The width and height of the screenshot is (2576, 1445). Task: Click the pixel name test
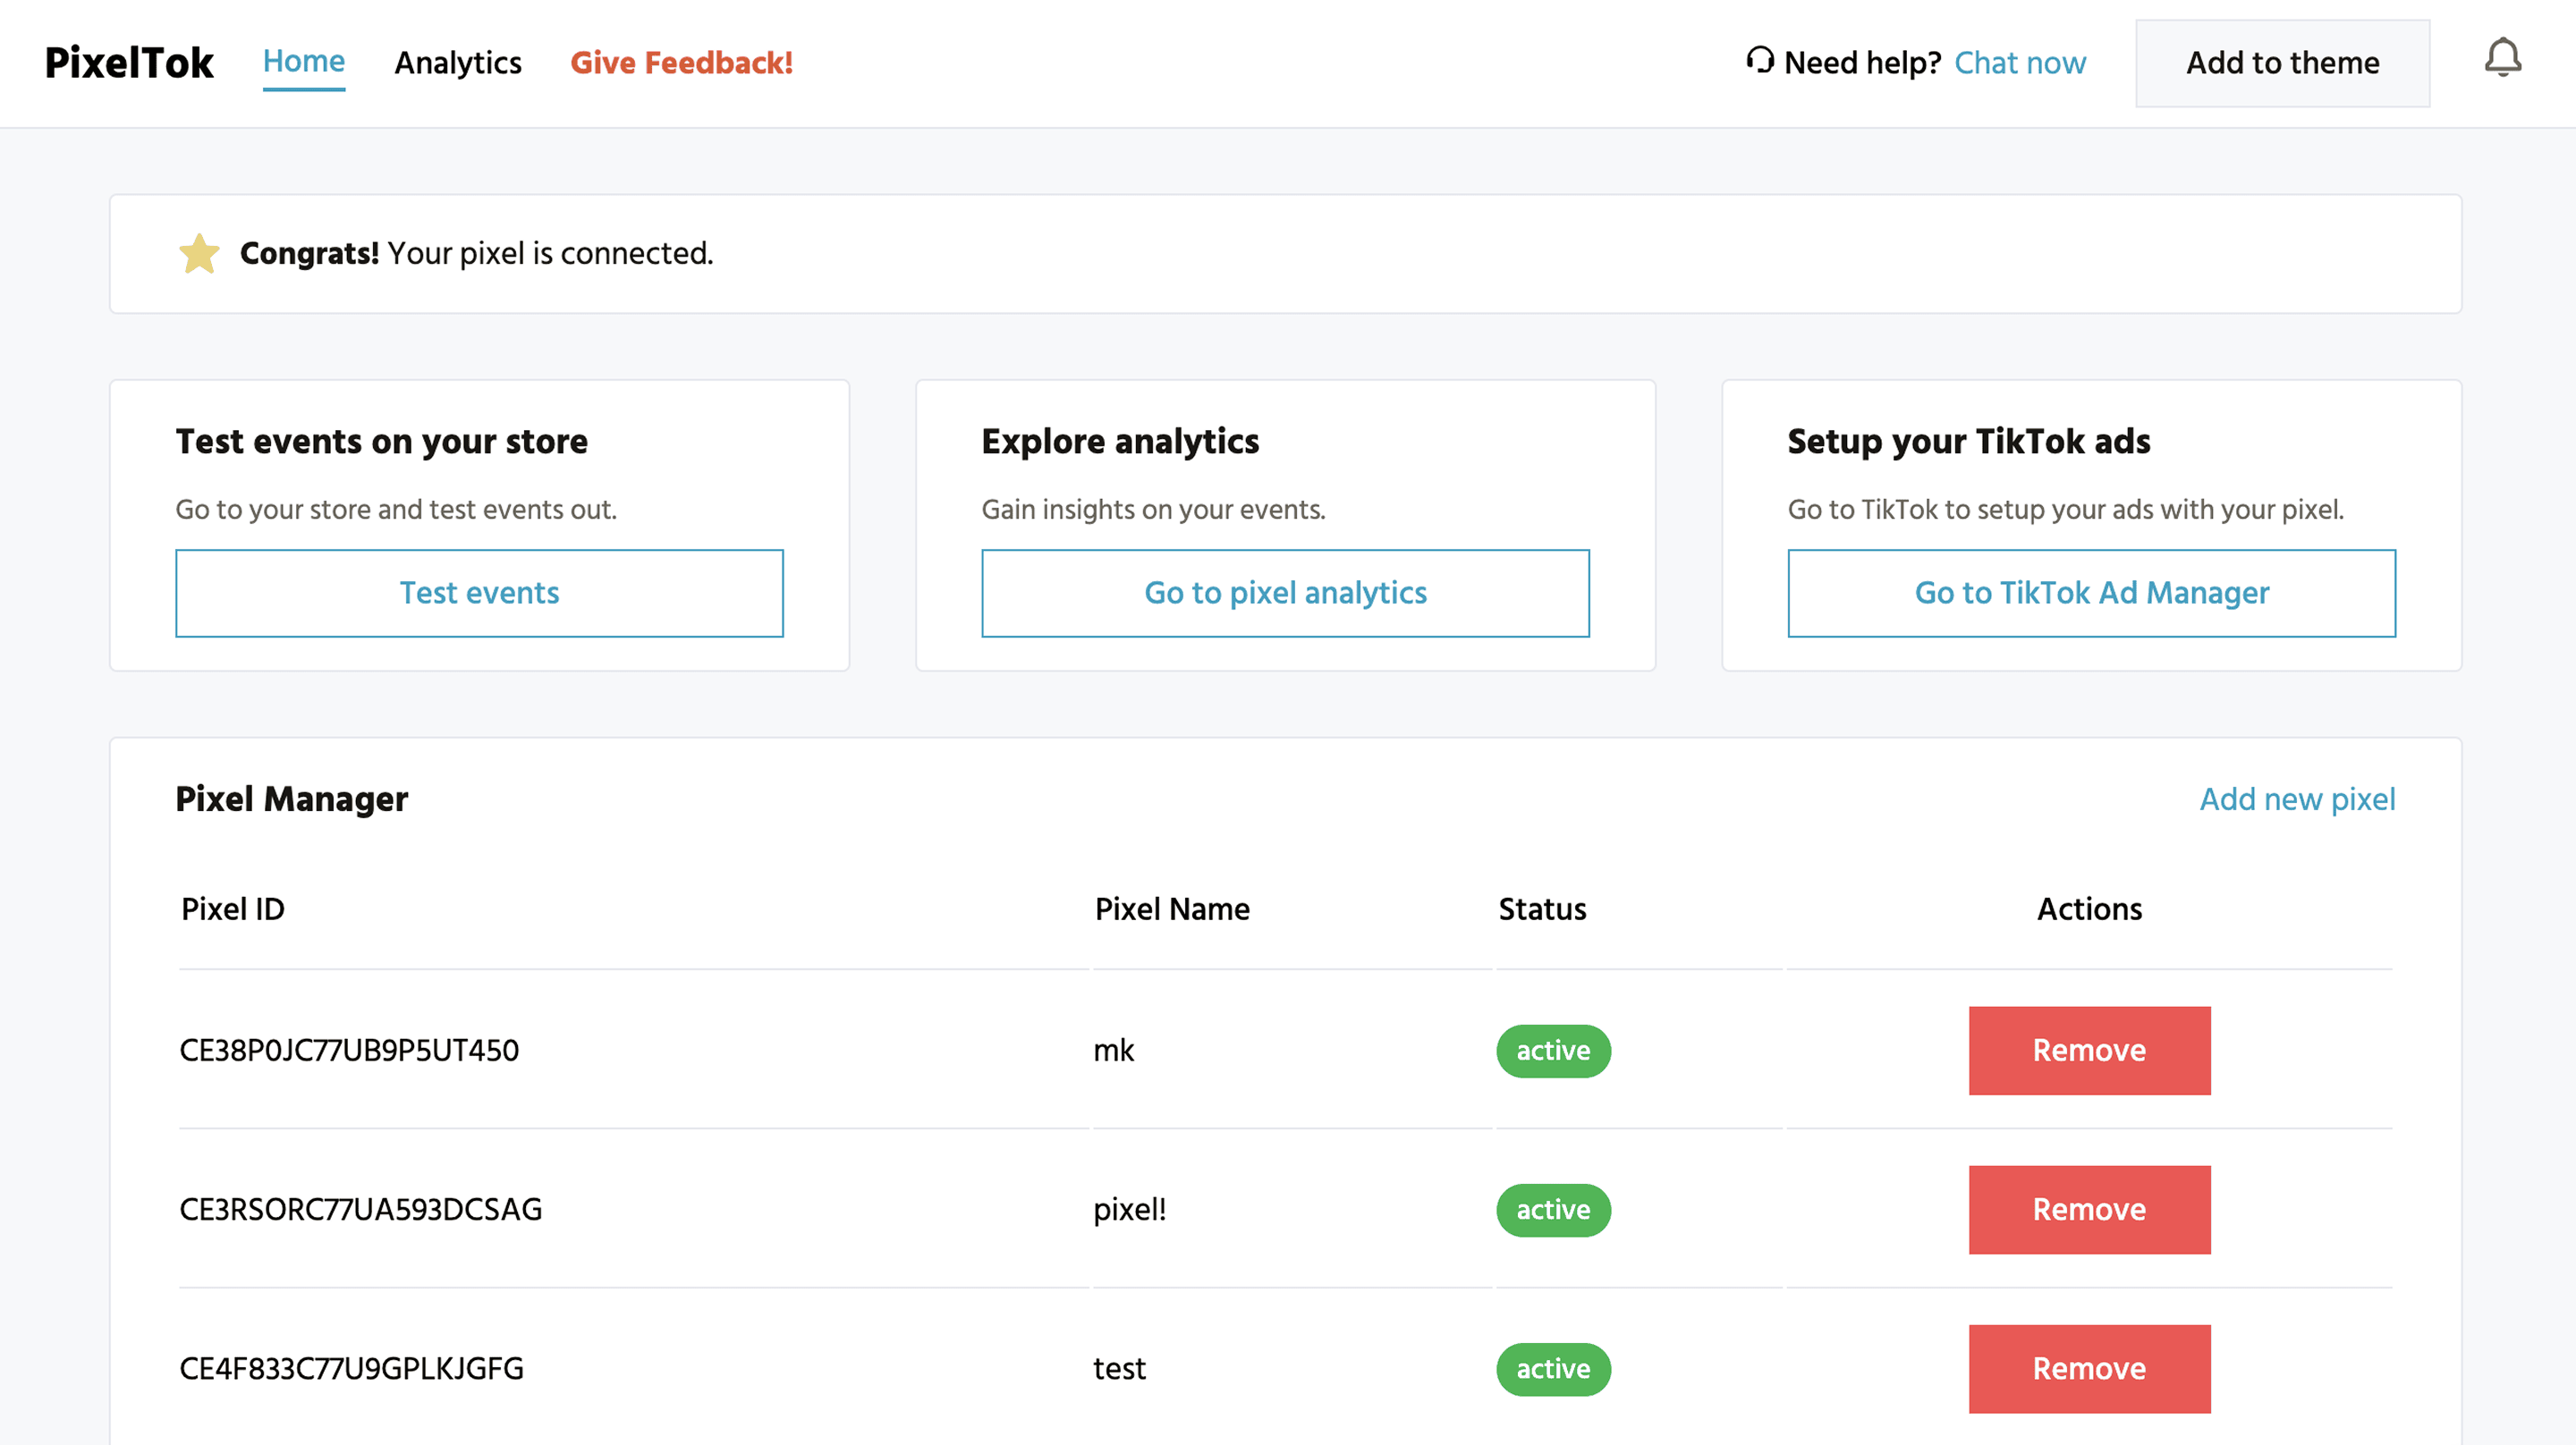pos(1120,1369)
